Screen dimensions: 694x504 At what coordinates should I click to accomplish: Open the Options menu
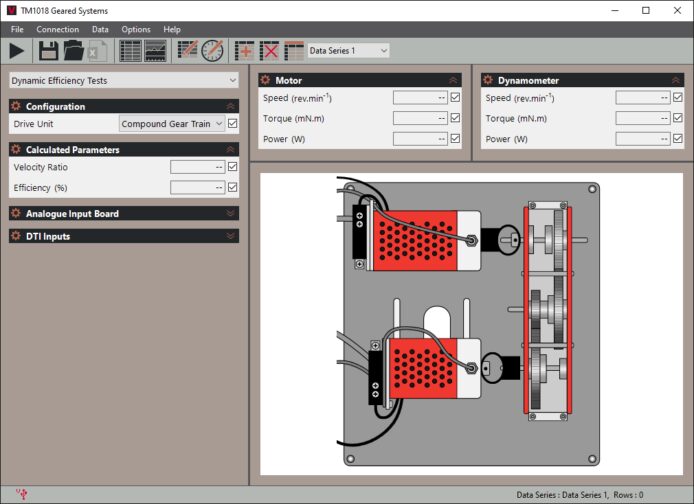[x=136, y=30]
